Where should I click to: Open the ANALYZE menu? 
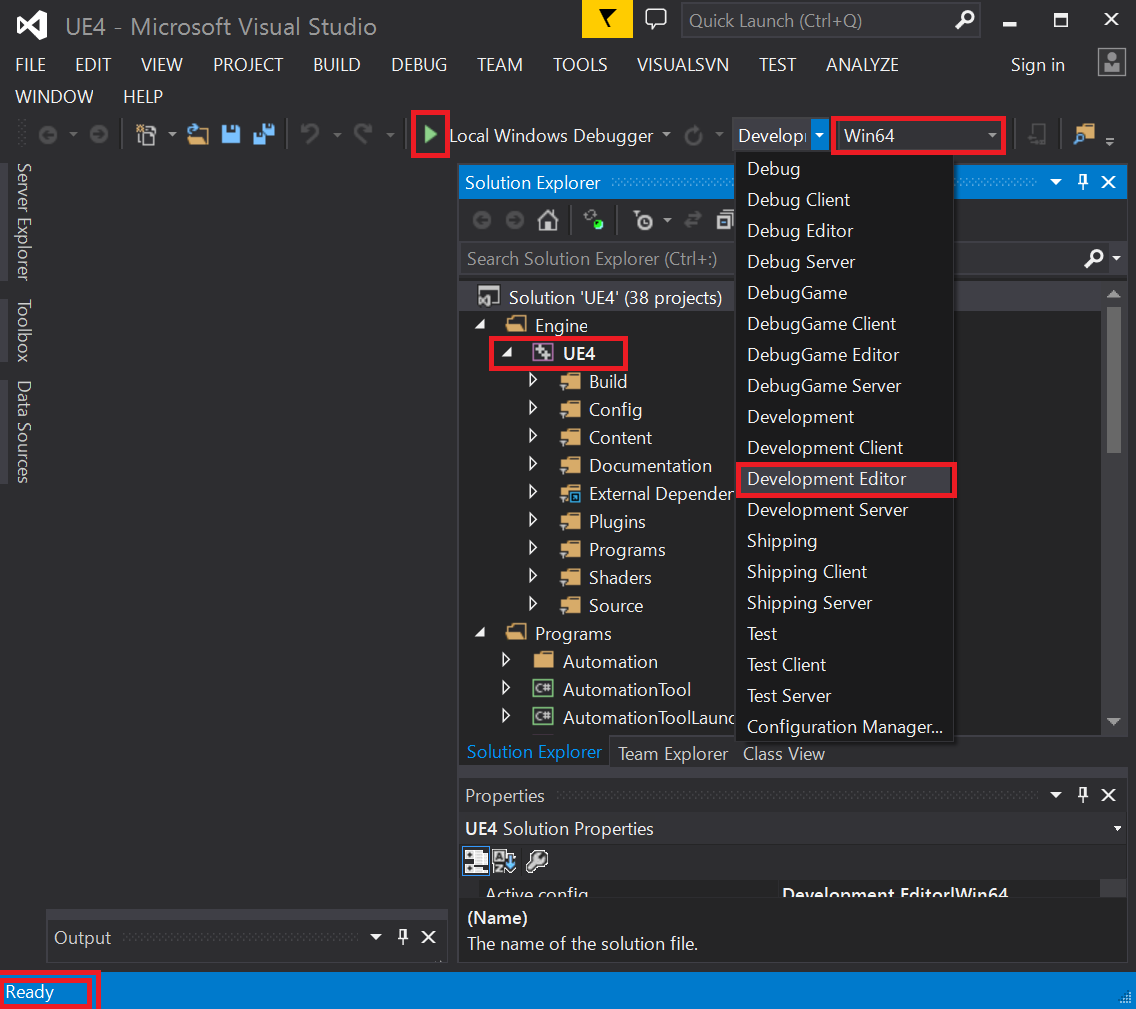pyautogui.click(x=862, y=64)
